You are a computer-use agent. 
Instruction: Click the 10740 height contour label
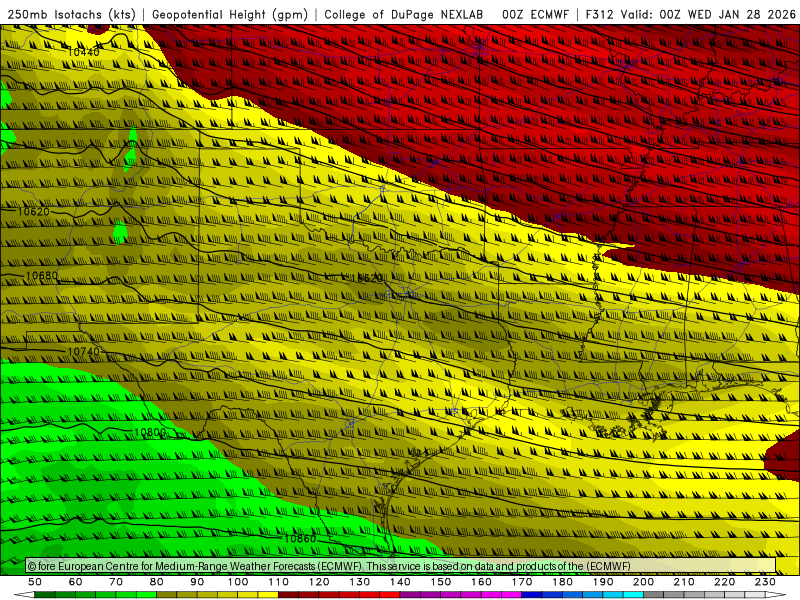point(84,352)
